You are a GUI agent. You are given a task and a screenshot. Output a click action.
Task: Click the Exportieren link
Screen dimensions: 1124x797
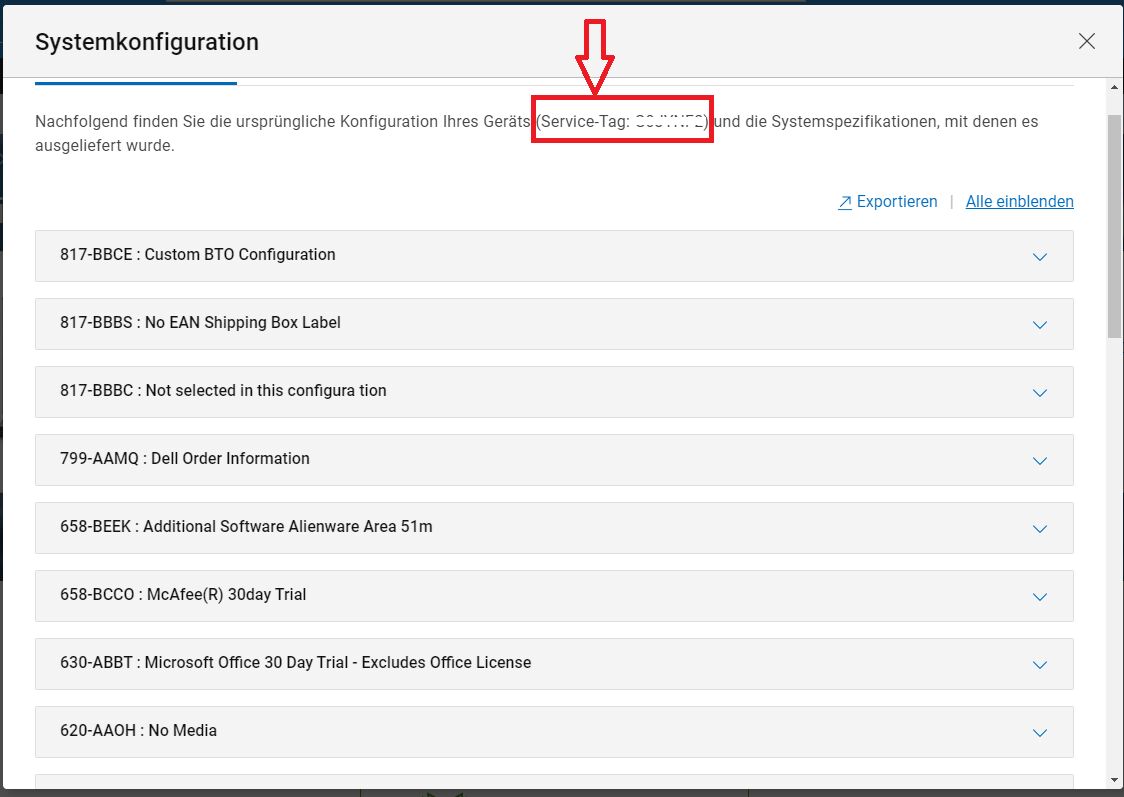coord(897,201)
